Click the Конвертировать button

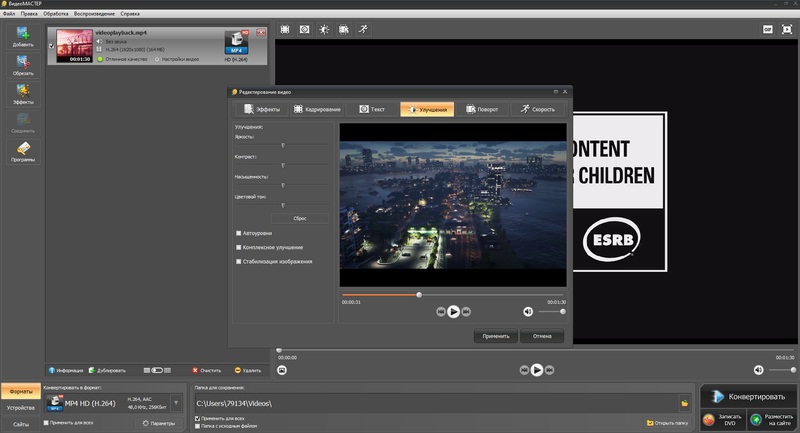point(748,397)
